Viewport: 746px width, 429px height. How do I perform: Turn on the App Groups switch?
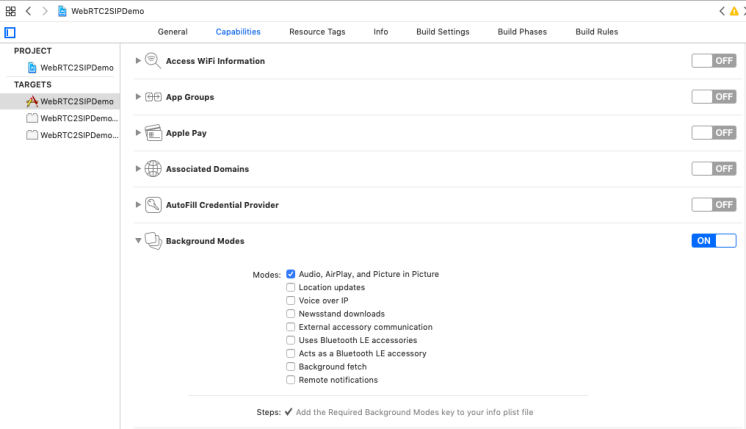(x=713, y=97)
